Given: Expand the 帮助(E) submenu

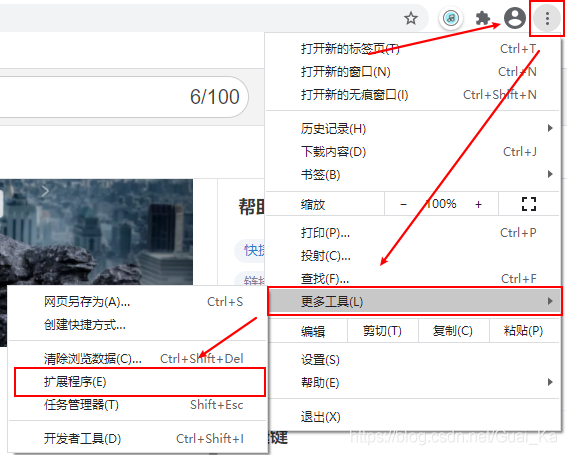Looking at the screenshot, I should pos(413,382).
